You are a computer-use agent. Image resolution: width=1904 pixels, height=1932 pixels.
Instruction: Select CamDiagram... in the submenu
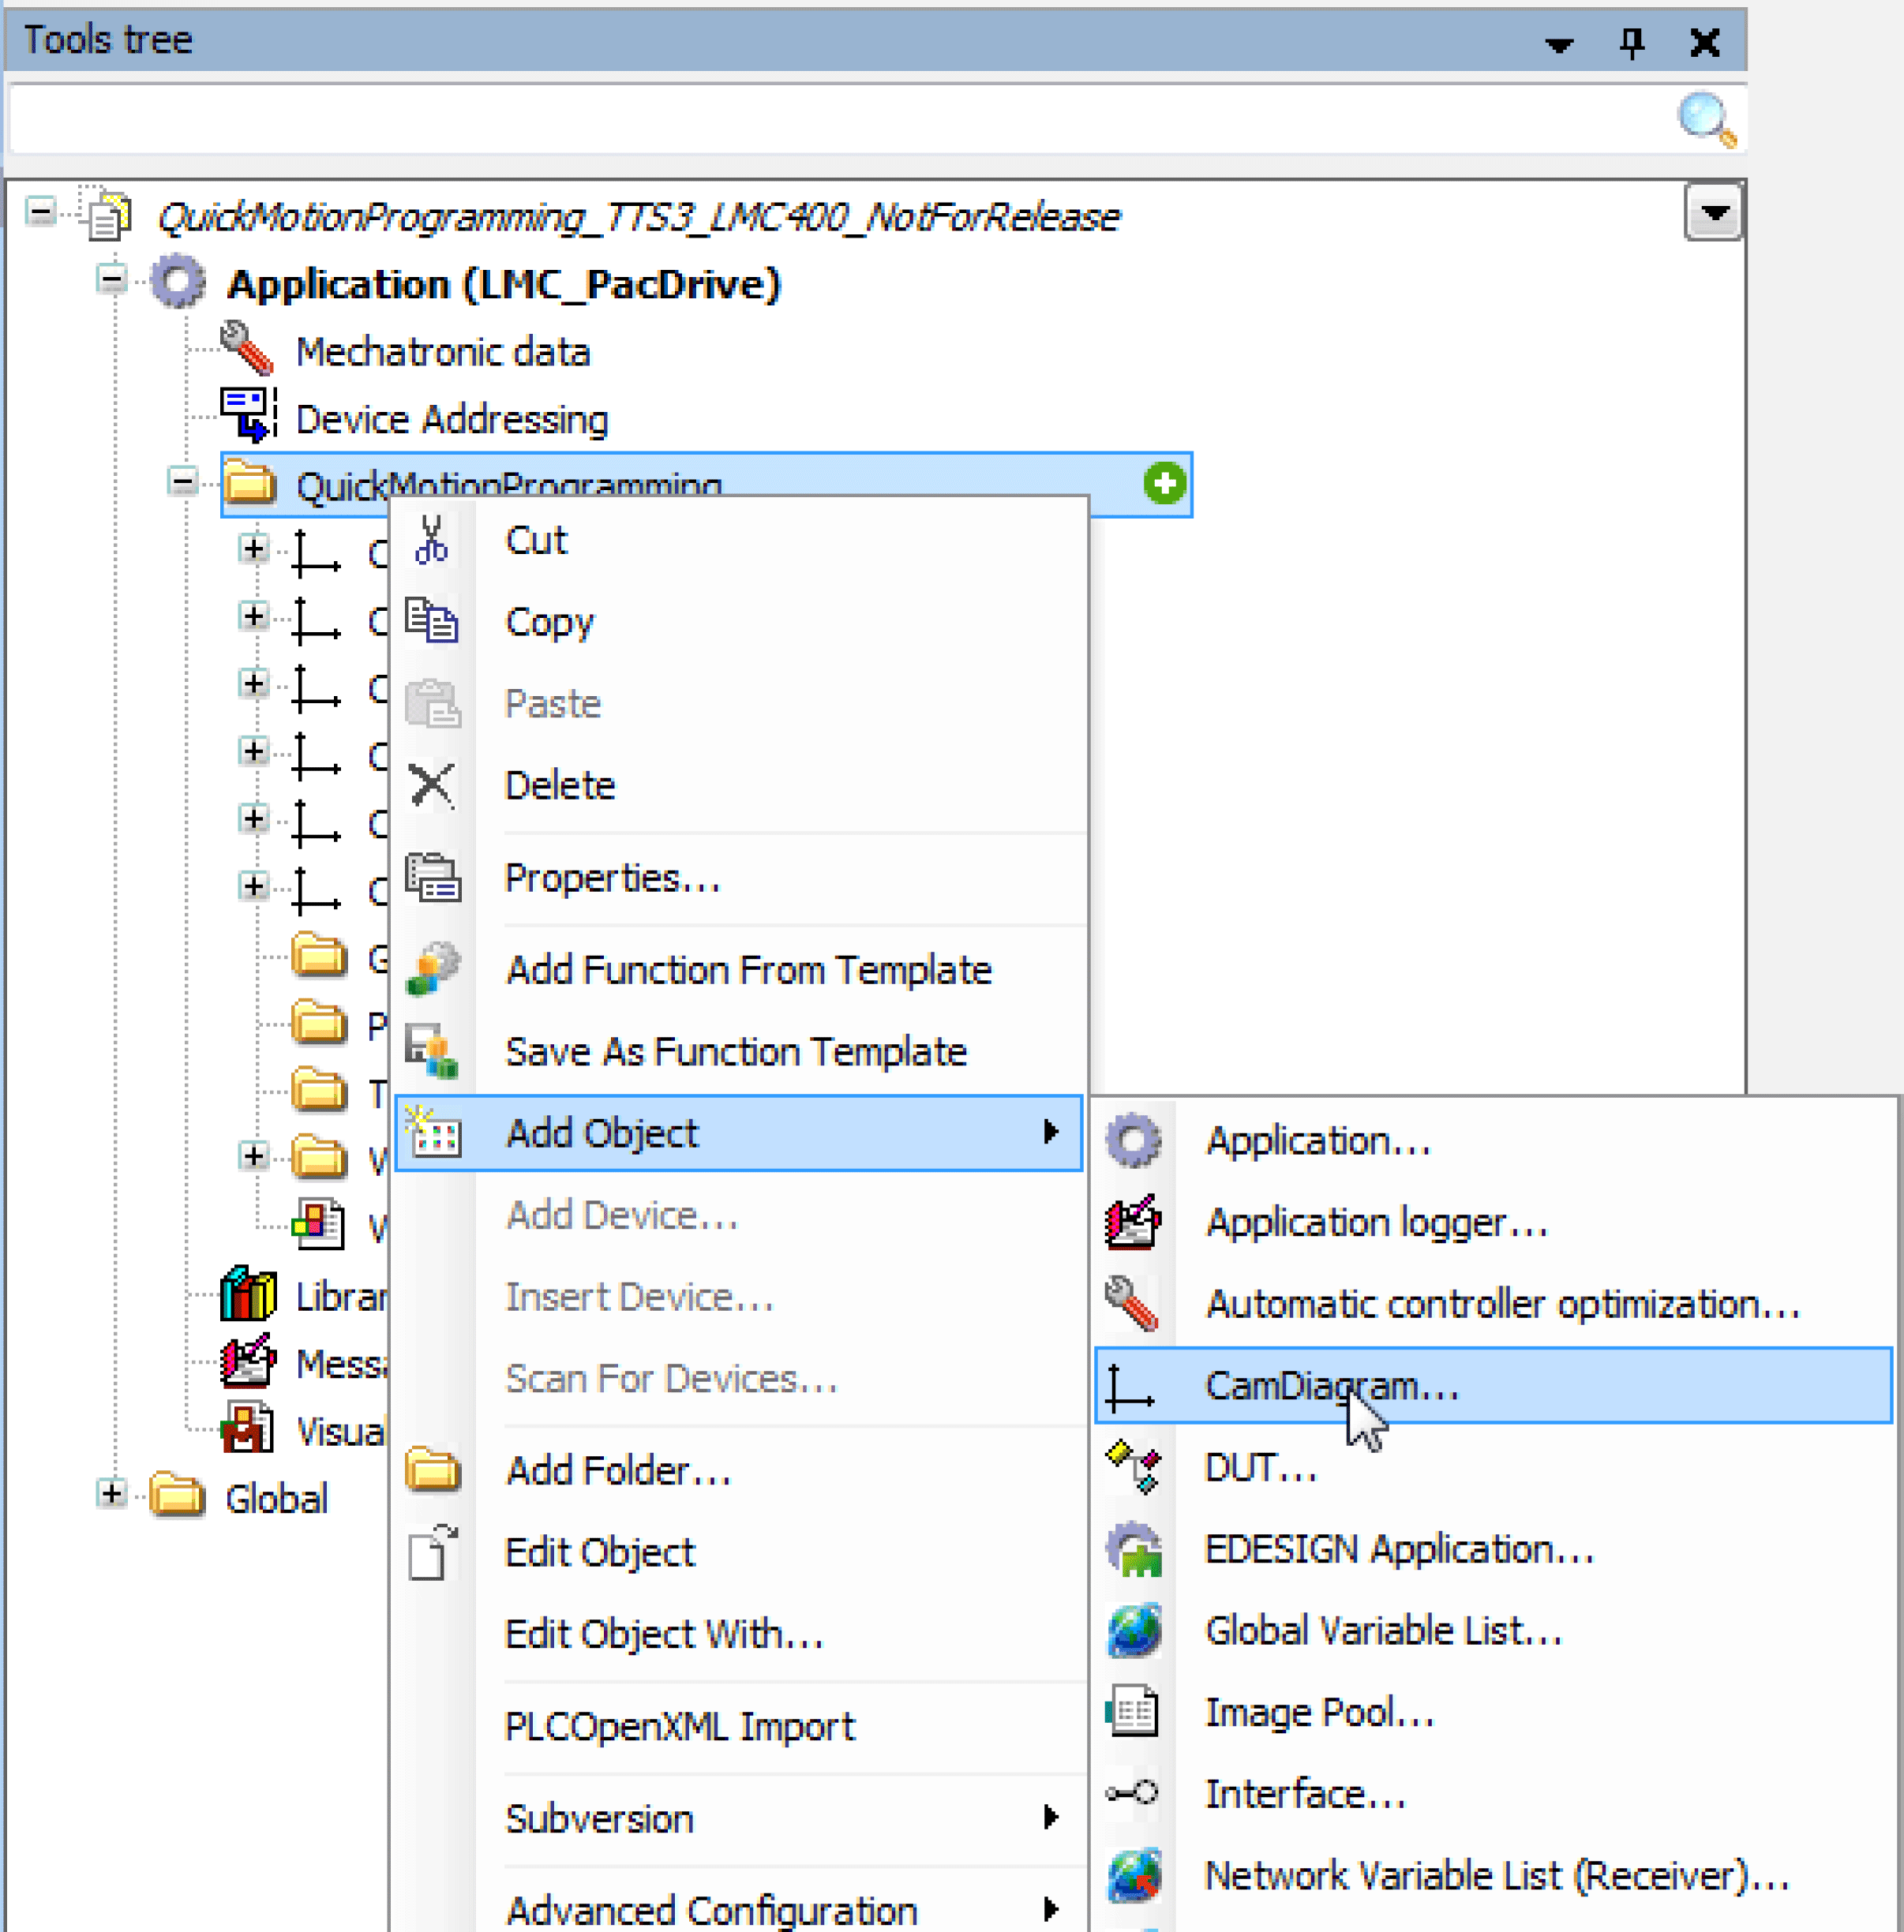click(1494, 1386)
